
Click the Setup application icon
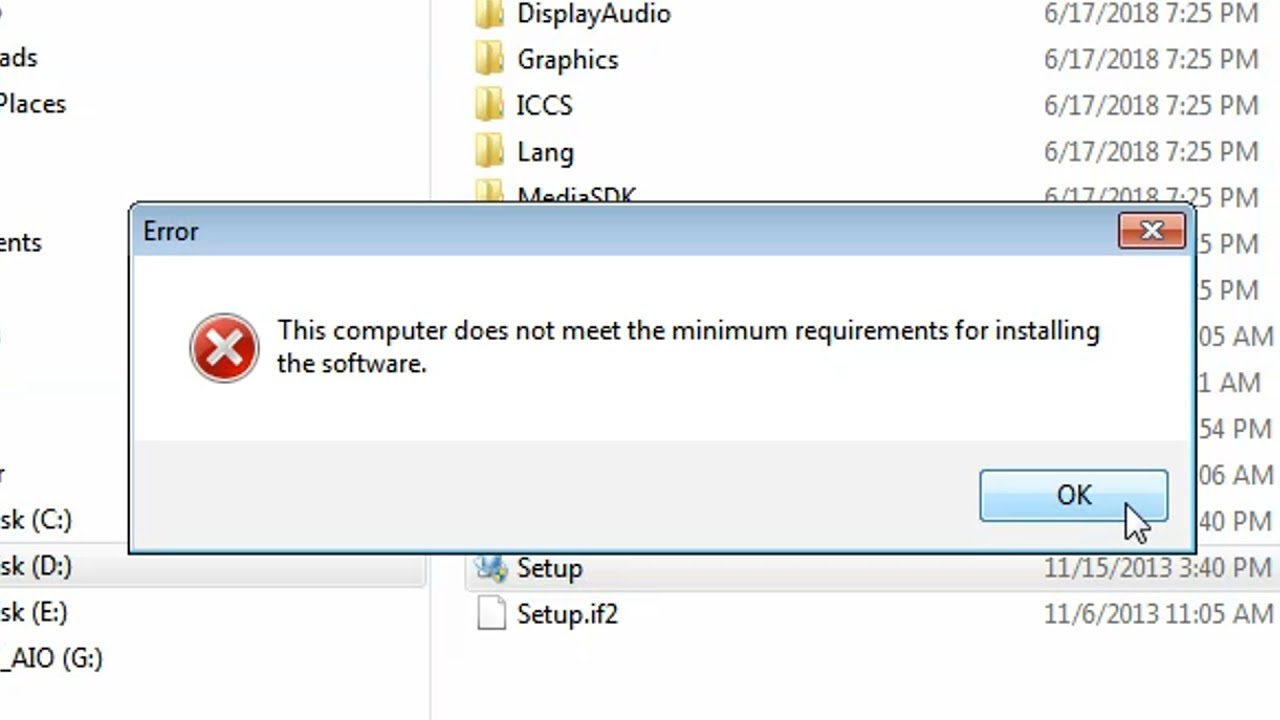coord(490,568)
